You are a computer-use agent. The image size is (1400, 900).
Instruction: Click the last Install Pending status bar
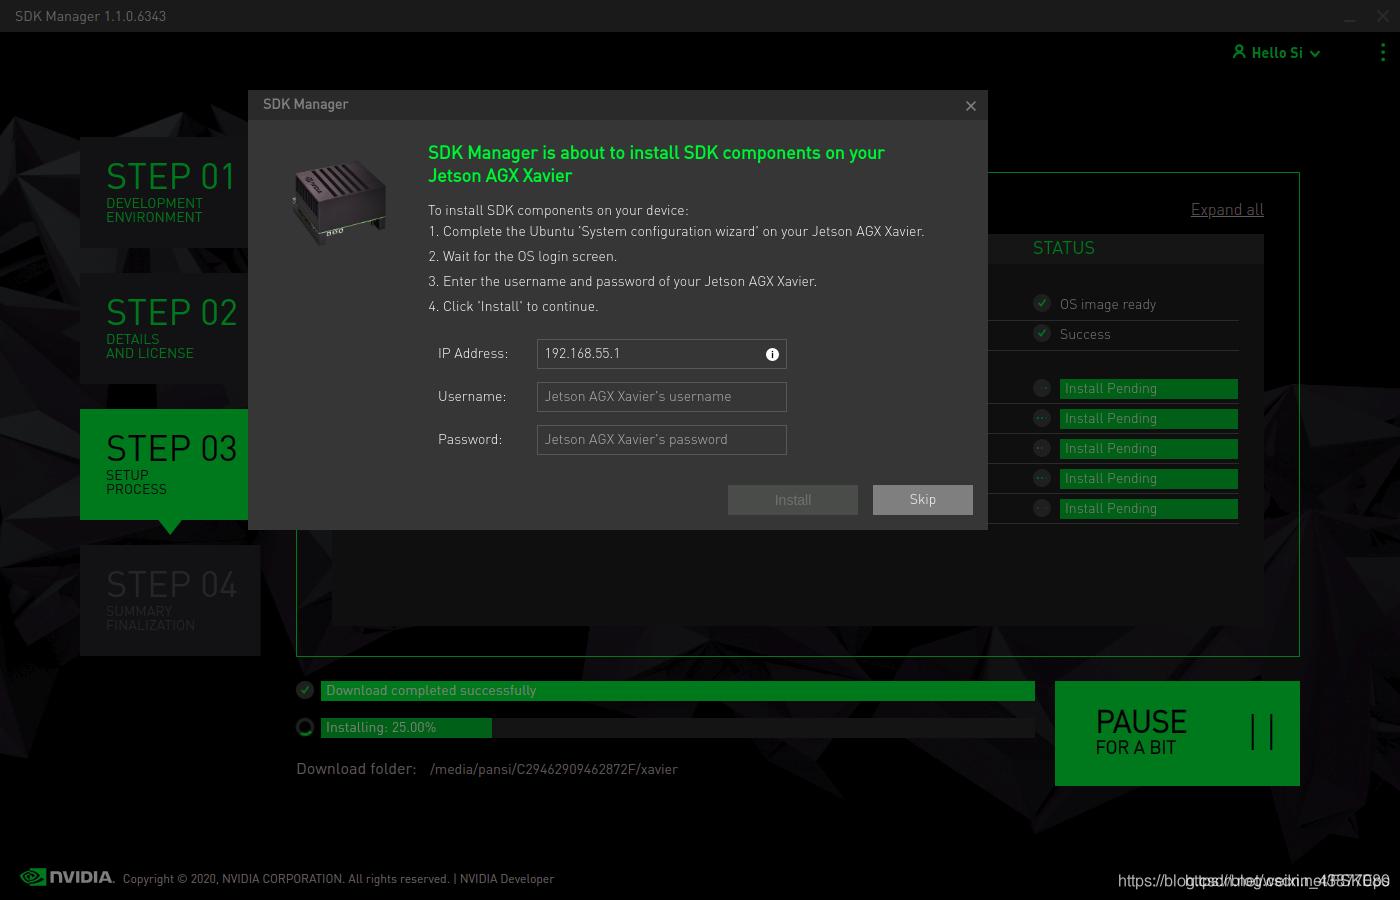pyautogui.click(x=1149, y=509)
